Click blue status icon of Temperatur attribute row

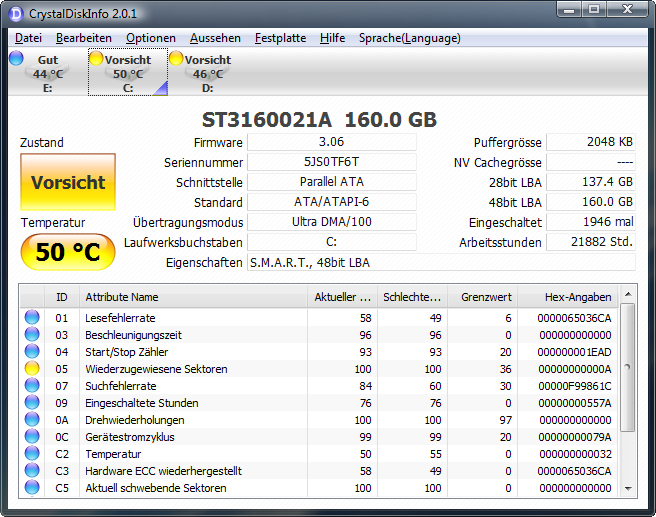[32, 453]
